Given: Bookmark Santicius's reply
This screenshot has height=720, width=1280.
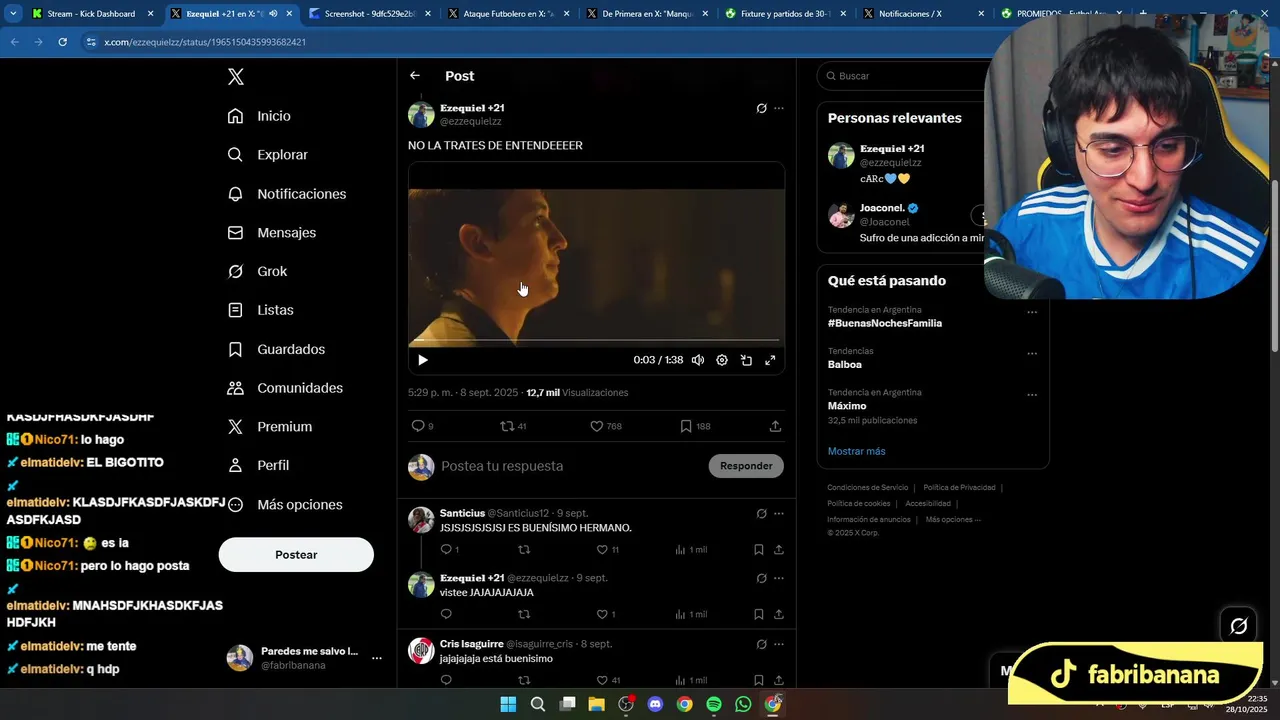Looking at the screenshot, I should [759, 550].
